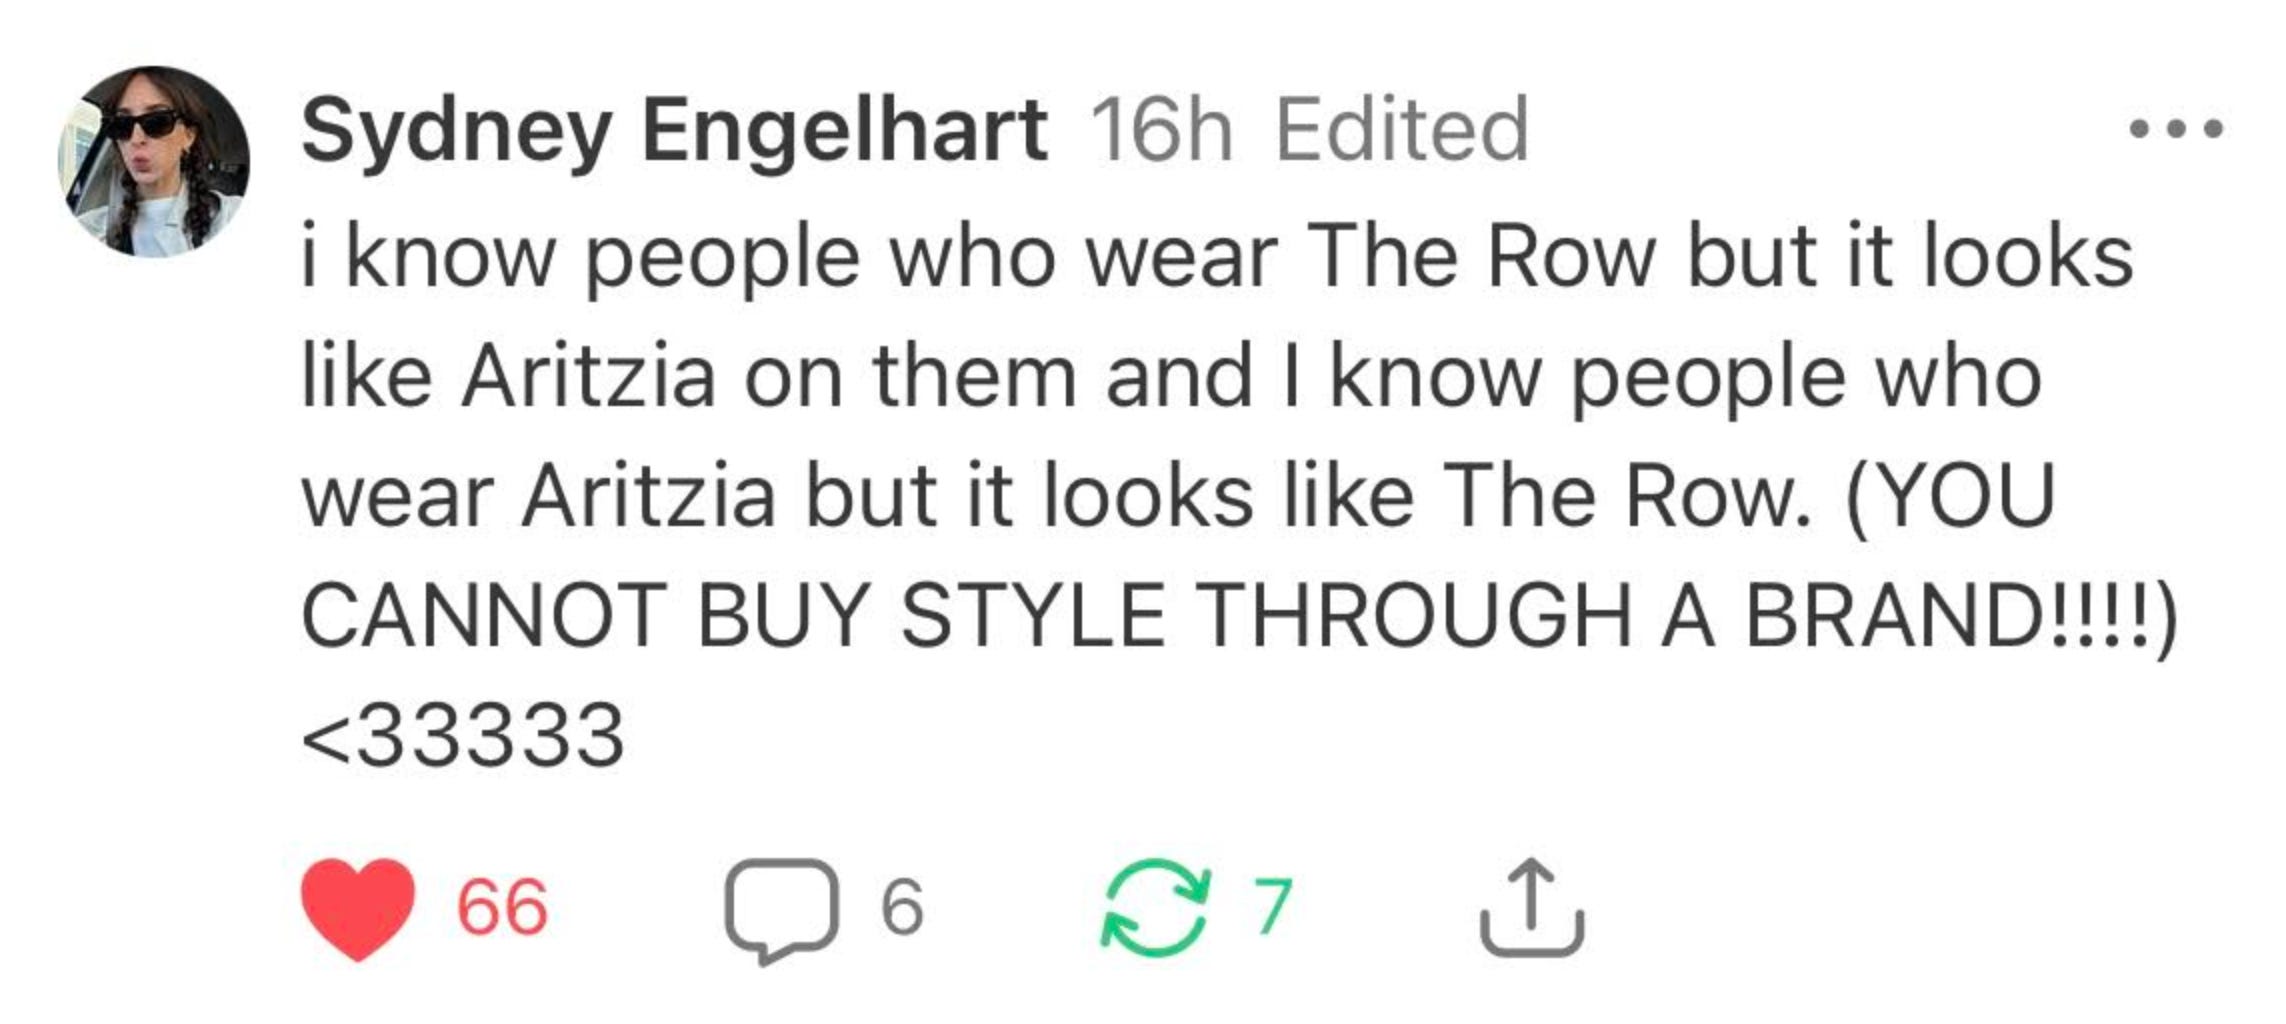Open the 16h timestamp permalink

(x=1162, y=130)
